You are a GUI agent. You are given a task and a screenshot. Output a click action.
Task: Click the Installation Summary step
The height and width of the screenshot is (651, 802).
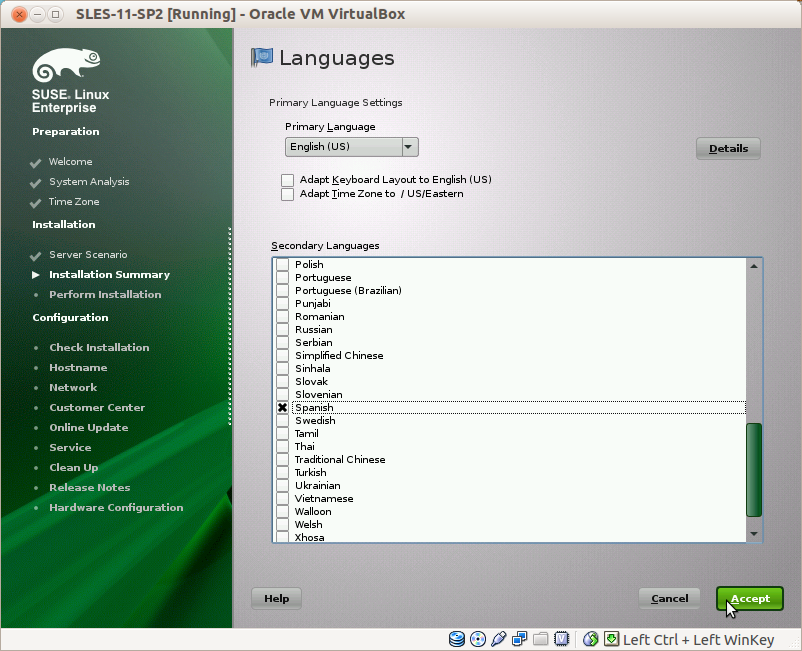pyautogui.click(x=109, y=275)
